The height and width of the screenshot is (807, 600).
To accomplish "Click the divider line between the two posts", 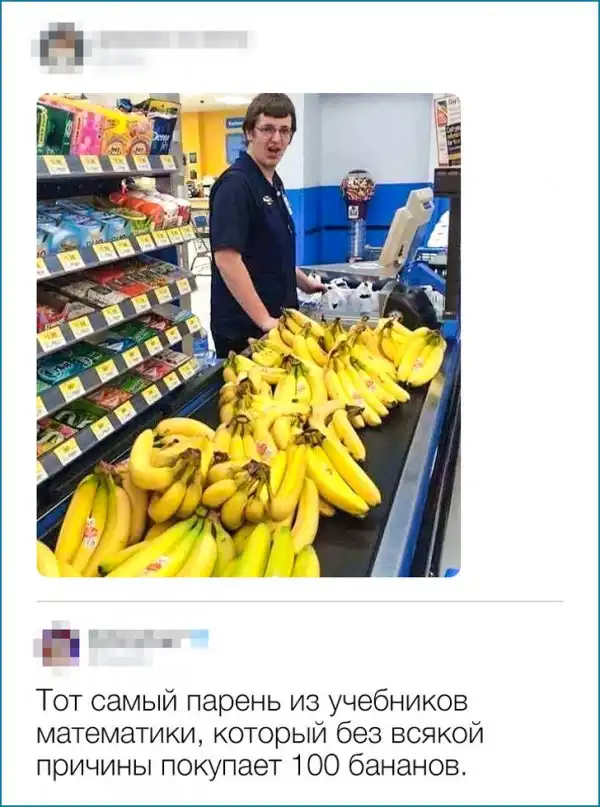I will click(300, 601).
